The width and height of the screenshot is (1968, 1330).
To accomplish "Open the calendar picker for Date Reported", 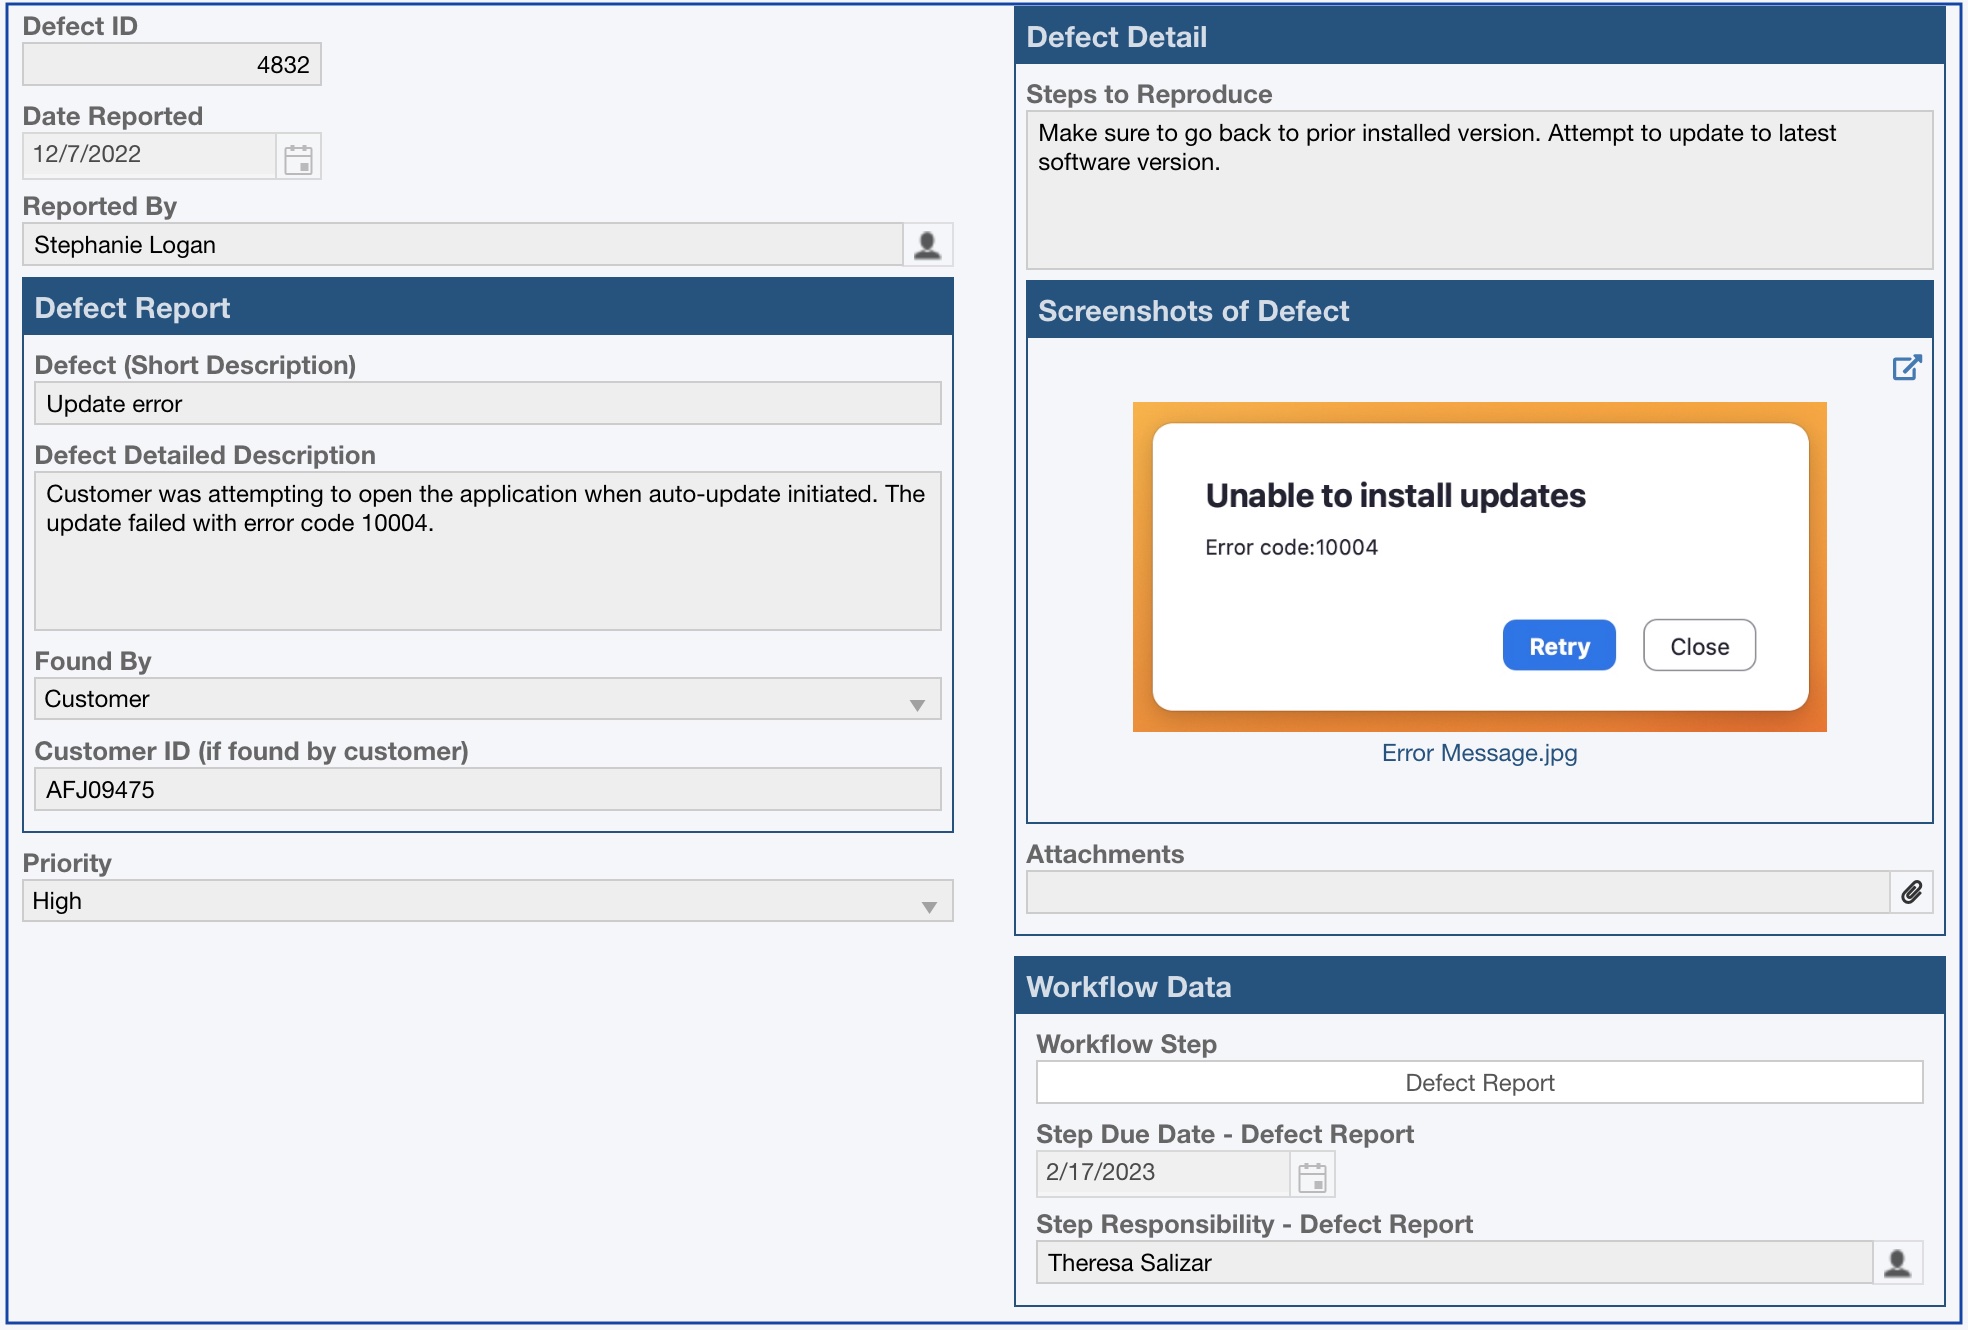I will 299,156.
